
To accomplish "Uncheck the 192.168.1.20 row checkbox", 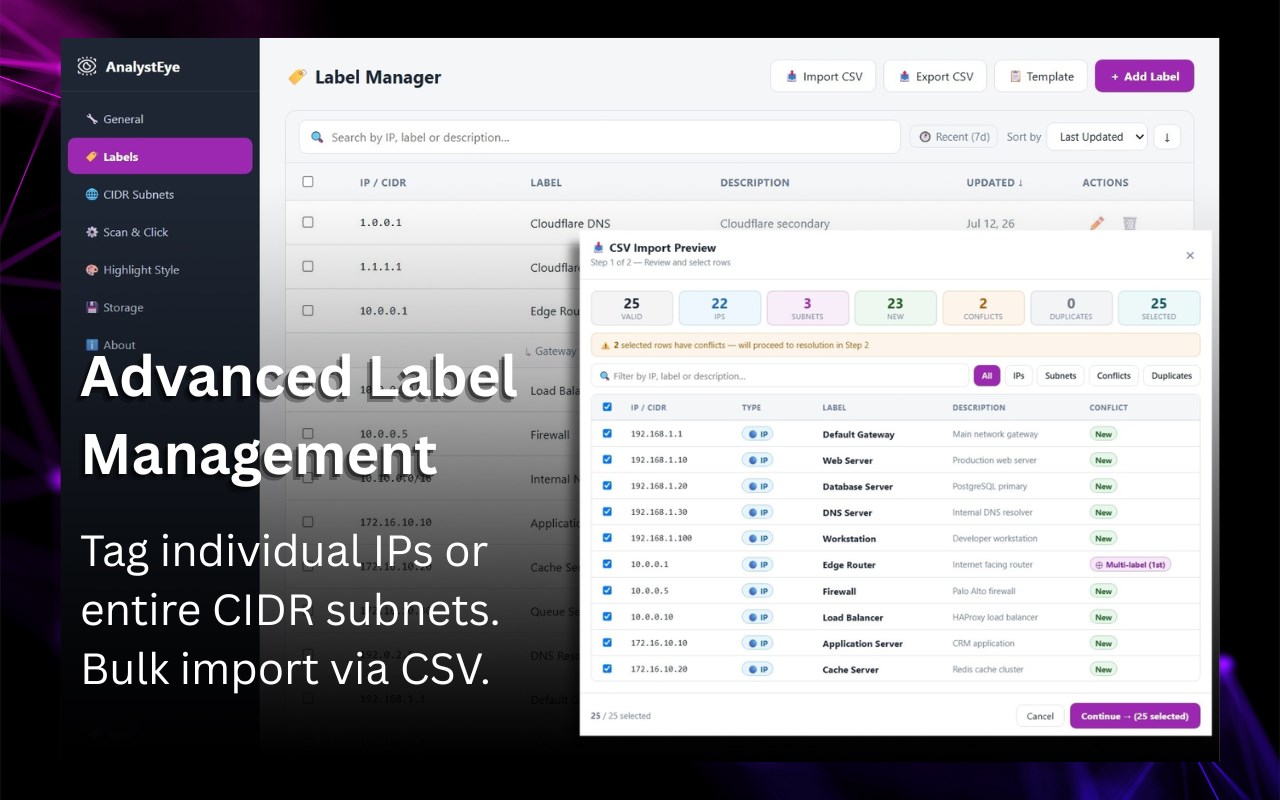I will [607, 485].
